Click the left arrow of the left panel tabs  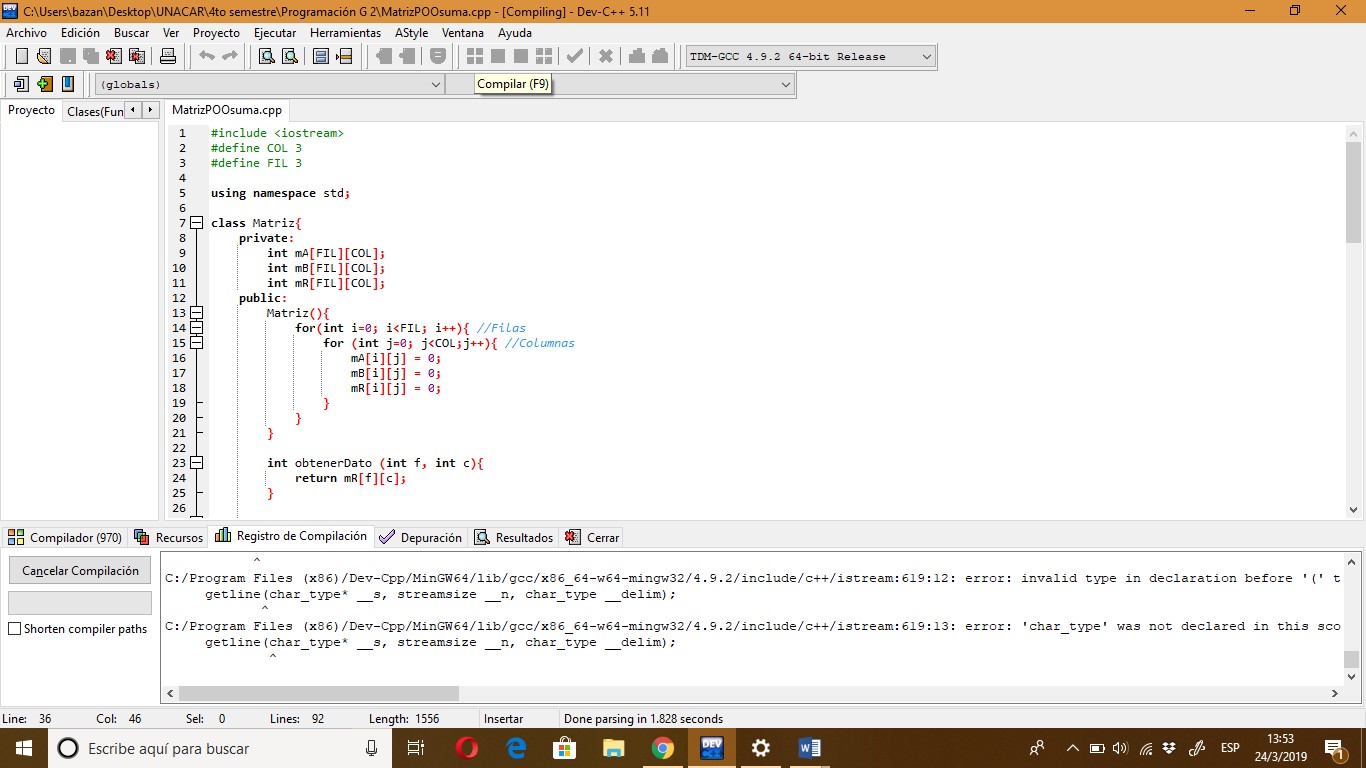click(133, 110)
